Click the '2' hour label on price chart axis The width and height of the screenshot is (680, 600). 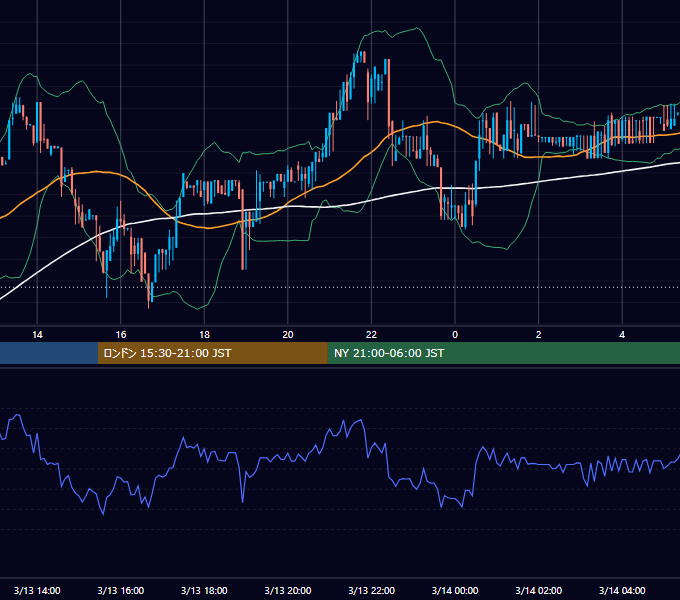click(x=539, y=335)
